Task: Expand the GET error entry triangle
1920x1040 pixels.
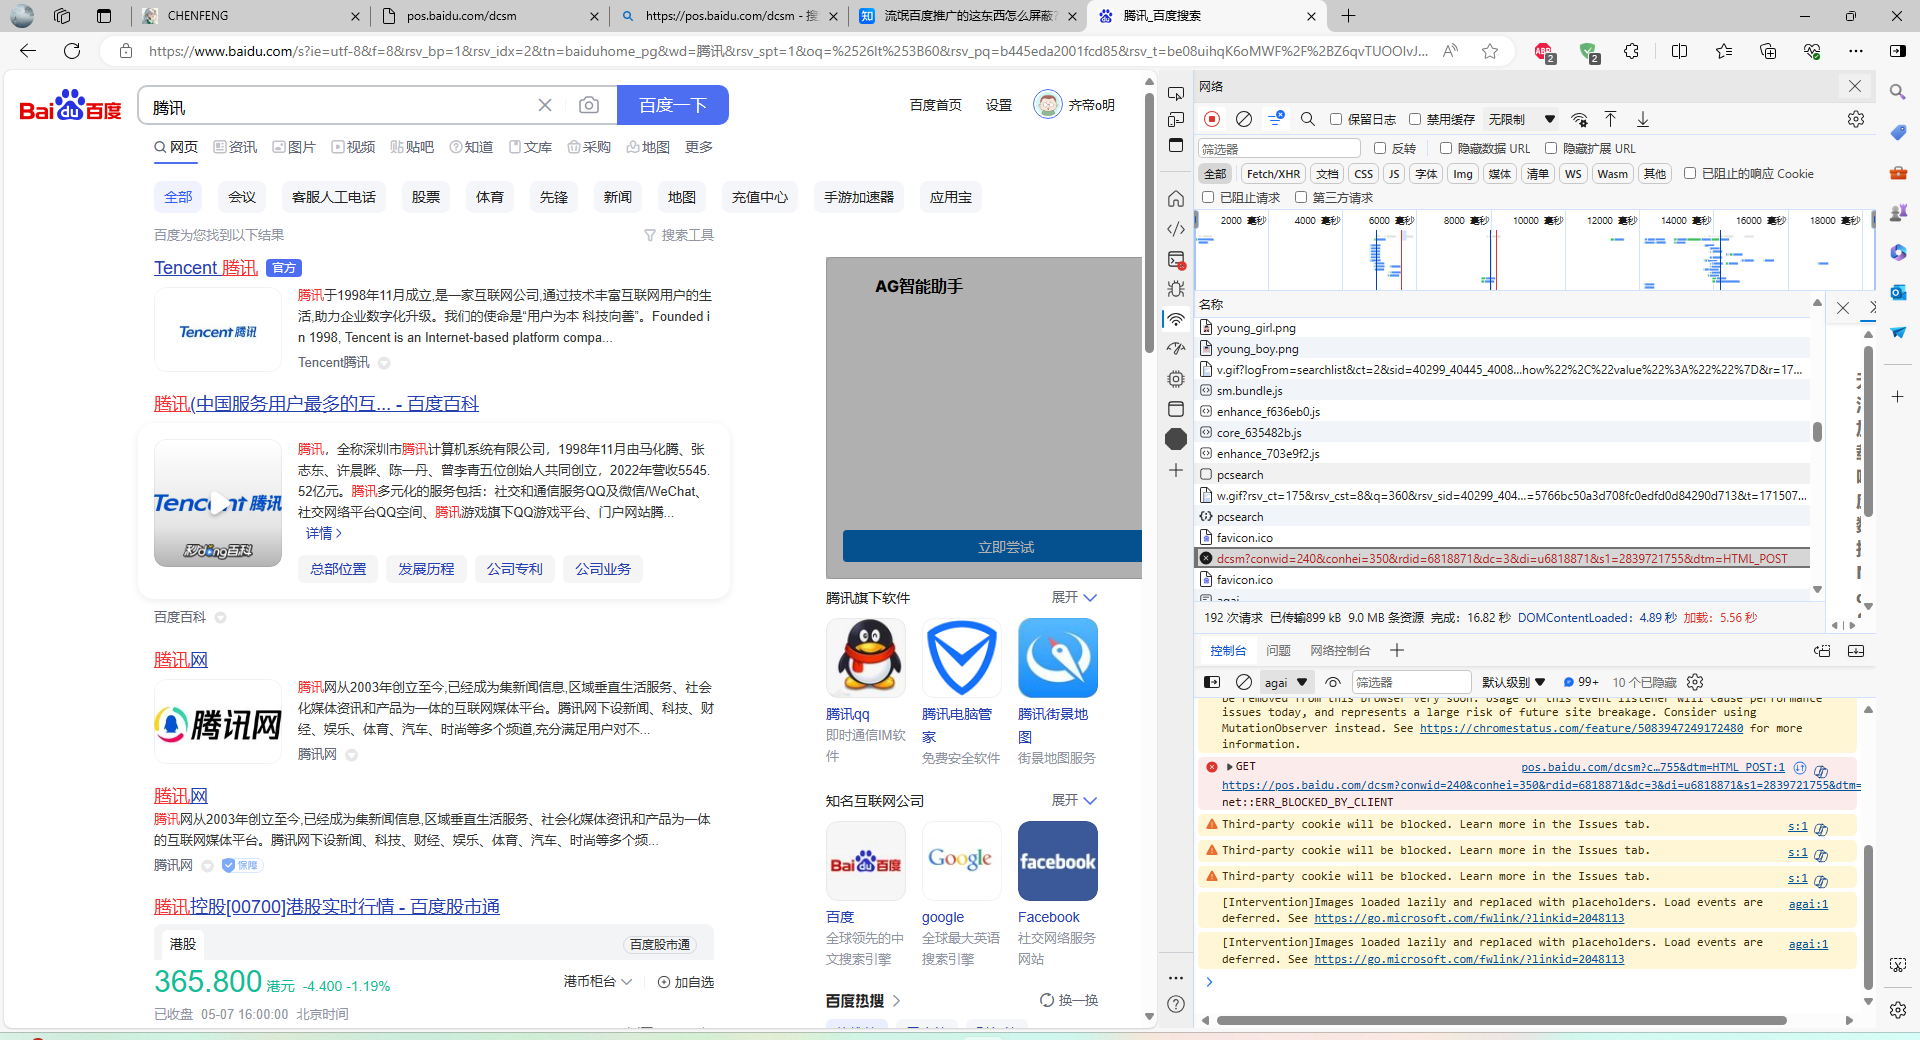Action: tap(1230, 767)
